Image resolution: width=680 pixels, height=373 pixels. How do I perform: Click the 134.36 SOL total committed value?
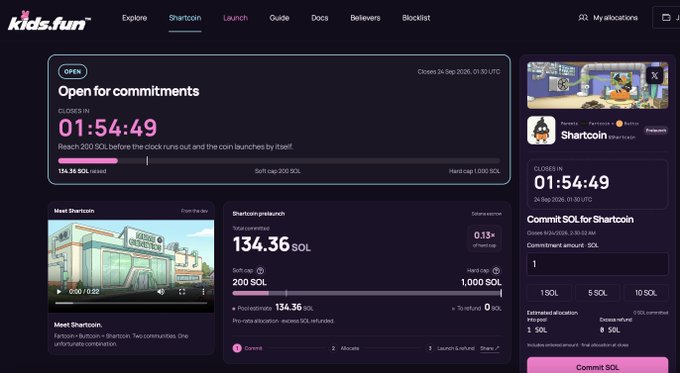coord(271,244)
